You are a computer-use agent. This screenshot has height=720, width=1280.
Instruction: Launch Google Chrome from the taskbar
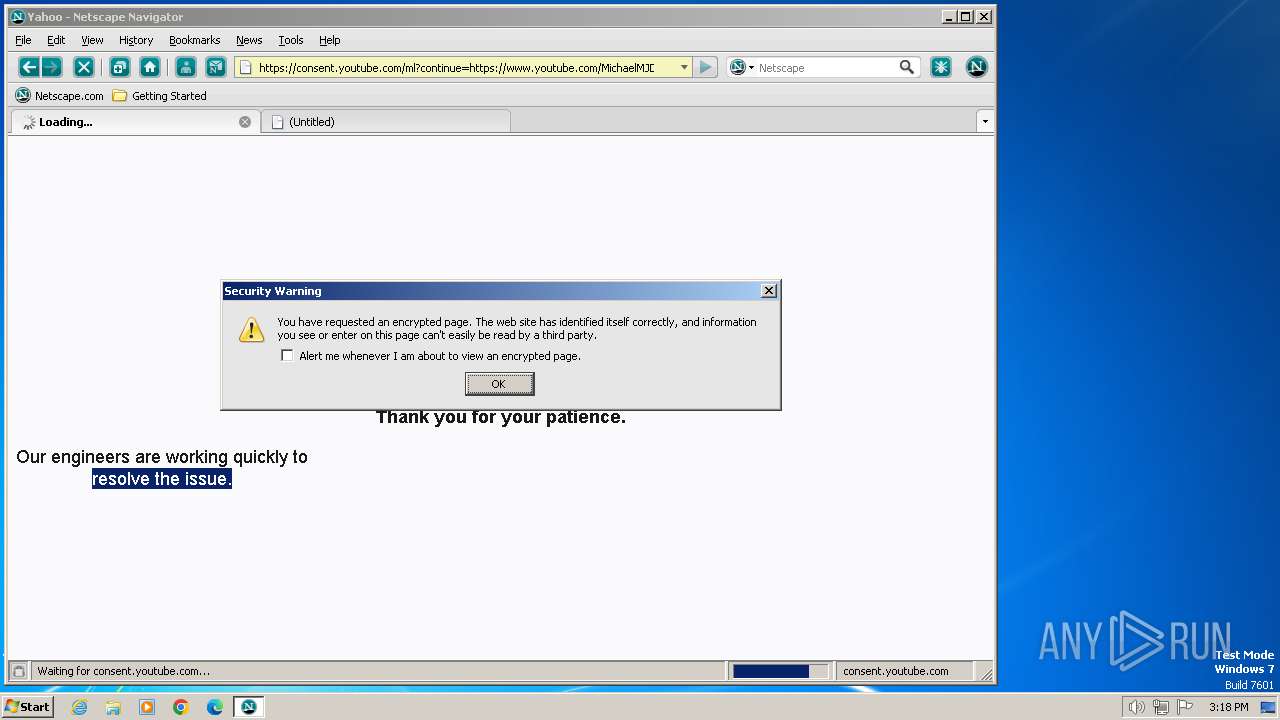point(181,707)
